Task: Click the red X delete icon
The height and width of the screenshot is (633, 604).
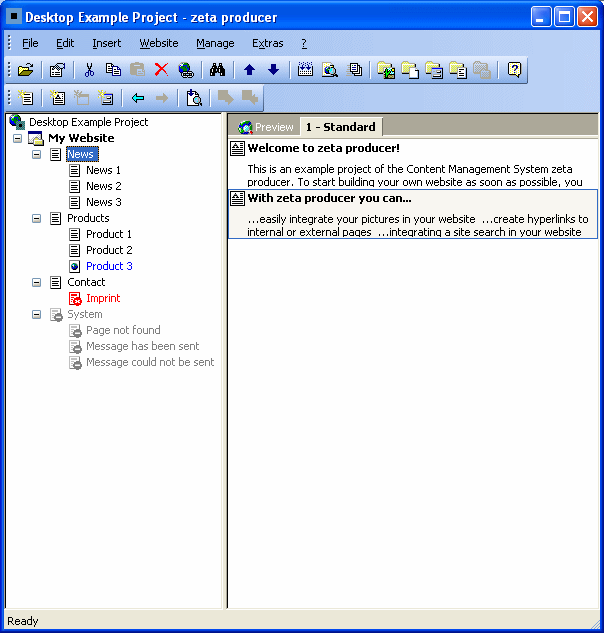Action: point(161,70)
